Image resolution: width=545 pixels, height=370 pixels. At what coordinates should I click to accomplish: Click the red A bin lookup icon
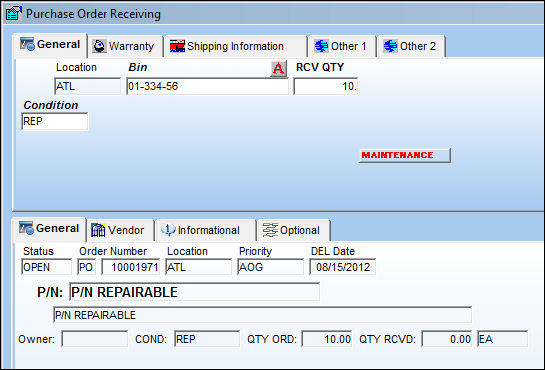click(278, 68)
